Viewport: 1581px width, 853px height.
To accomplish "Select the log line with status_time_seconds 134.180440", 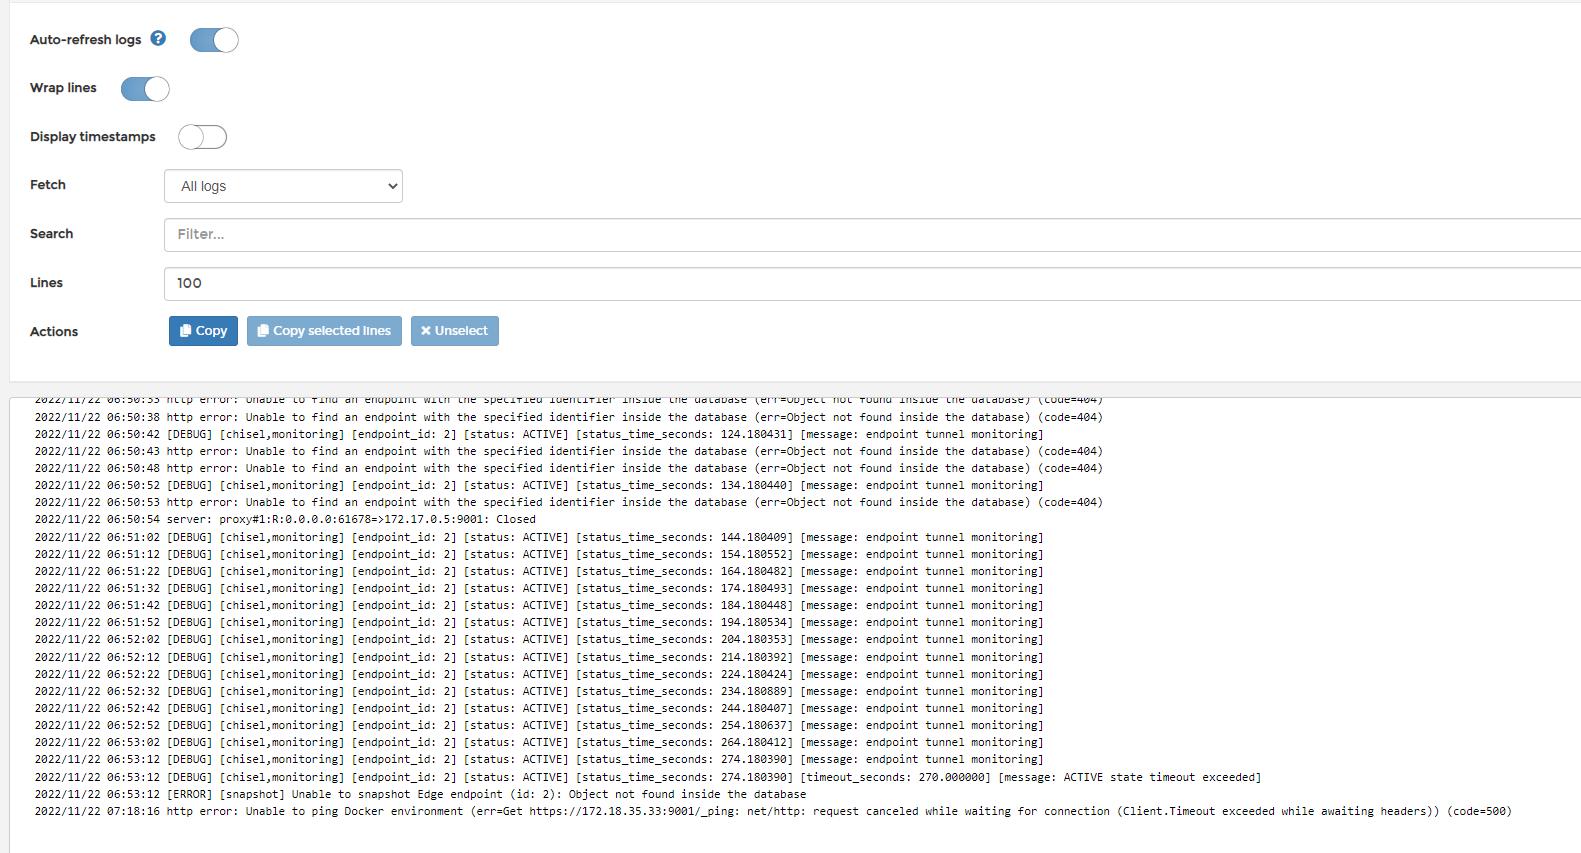I will coord(539,485).
